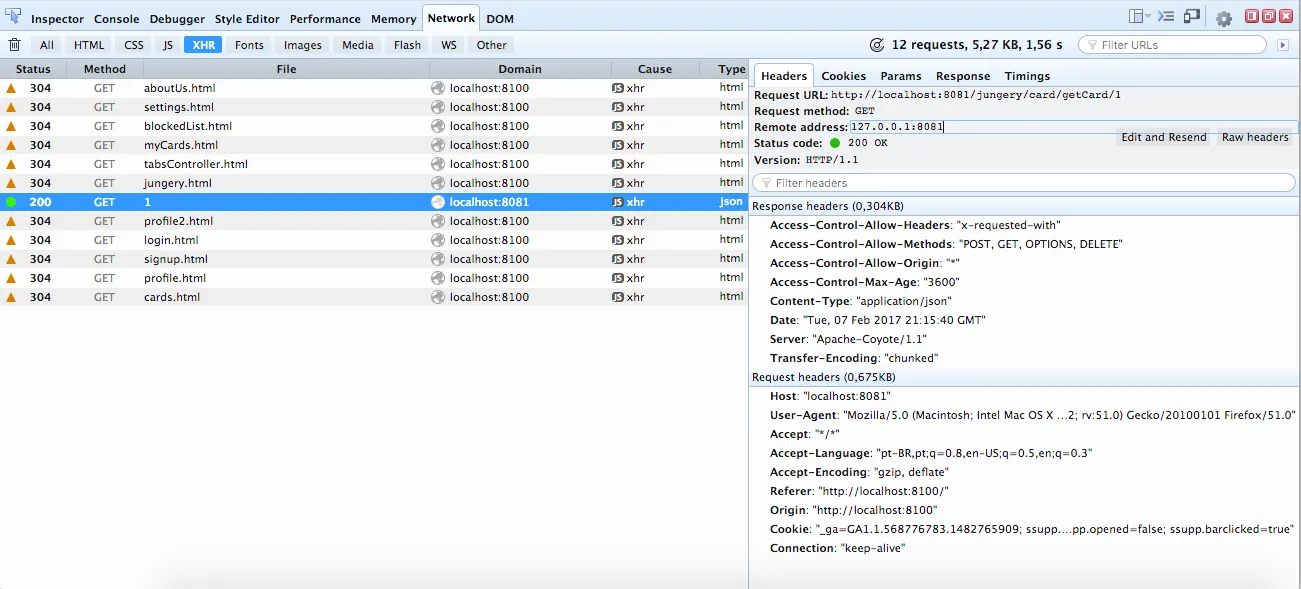Toggle the WS request filter
This screenshot has height=589, width=1301.
coord(449,45)
